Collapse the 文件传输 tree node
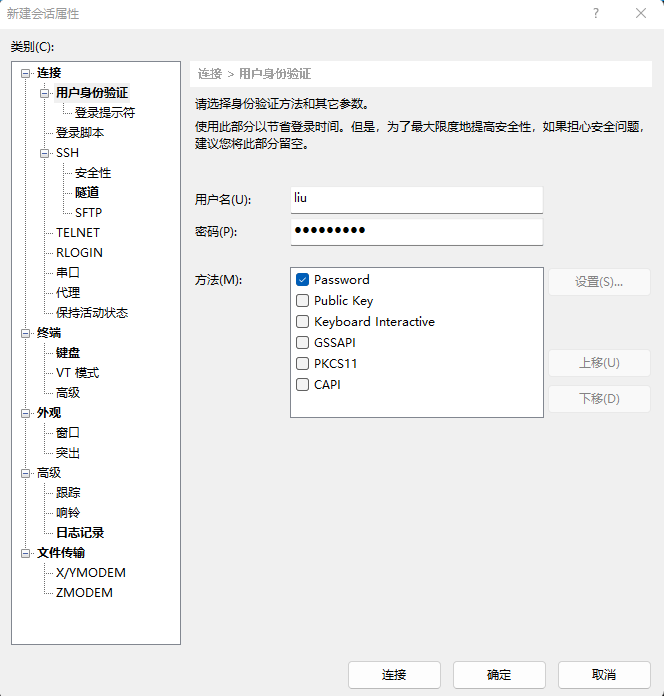664x696 pixels. coord(25,553)
